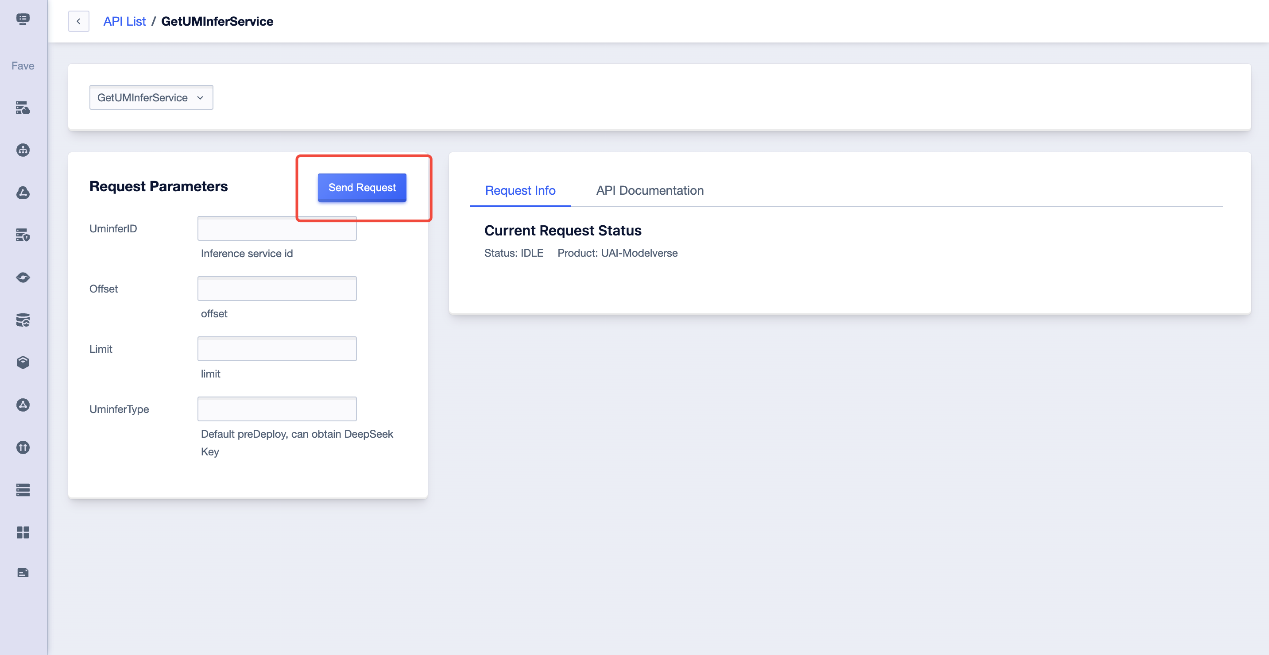This screenshot has height=655, width=1269.
Task: Select the Request Info tab
Action: pos(520,190)
